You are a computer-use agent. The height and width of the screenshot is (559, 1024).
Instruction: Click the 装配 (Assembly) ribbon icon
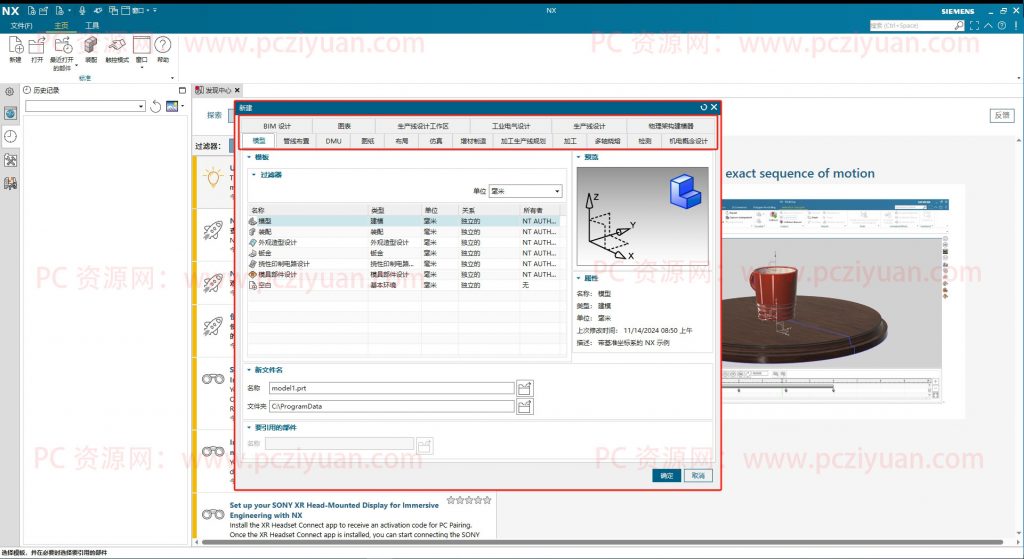point(91,45)
